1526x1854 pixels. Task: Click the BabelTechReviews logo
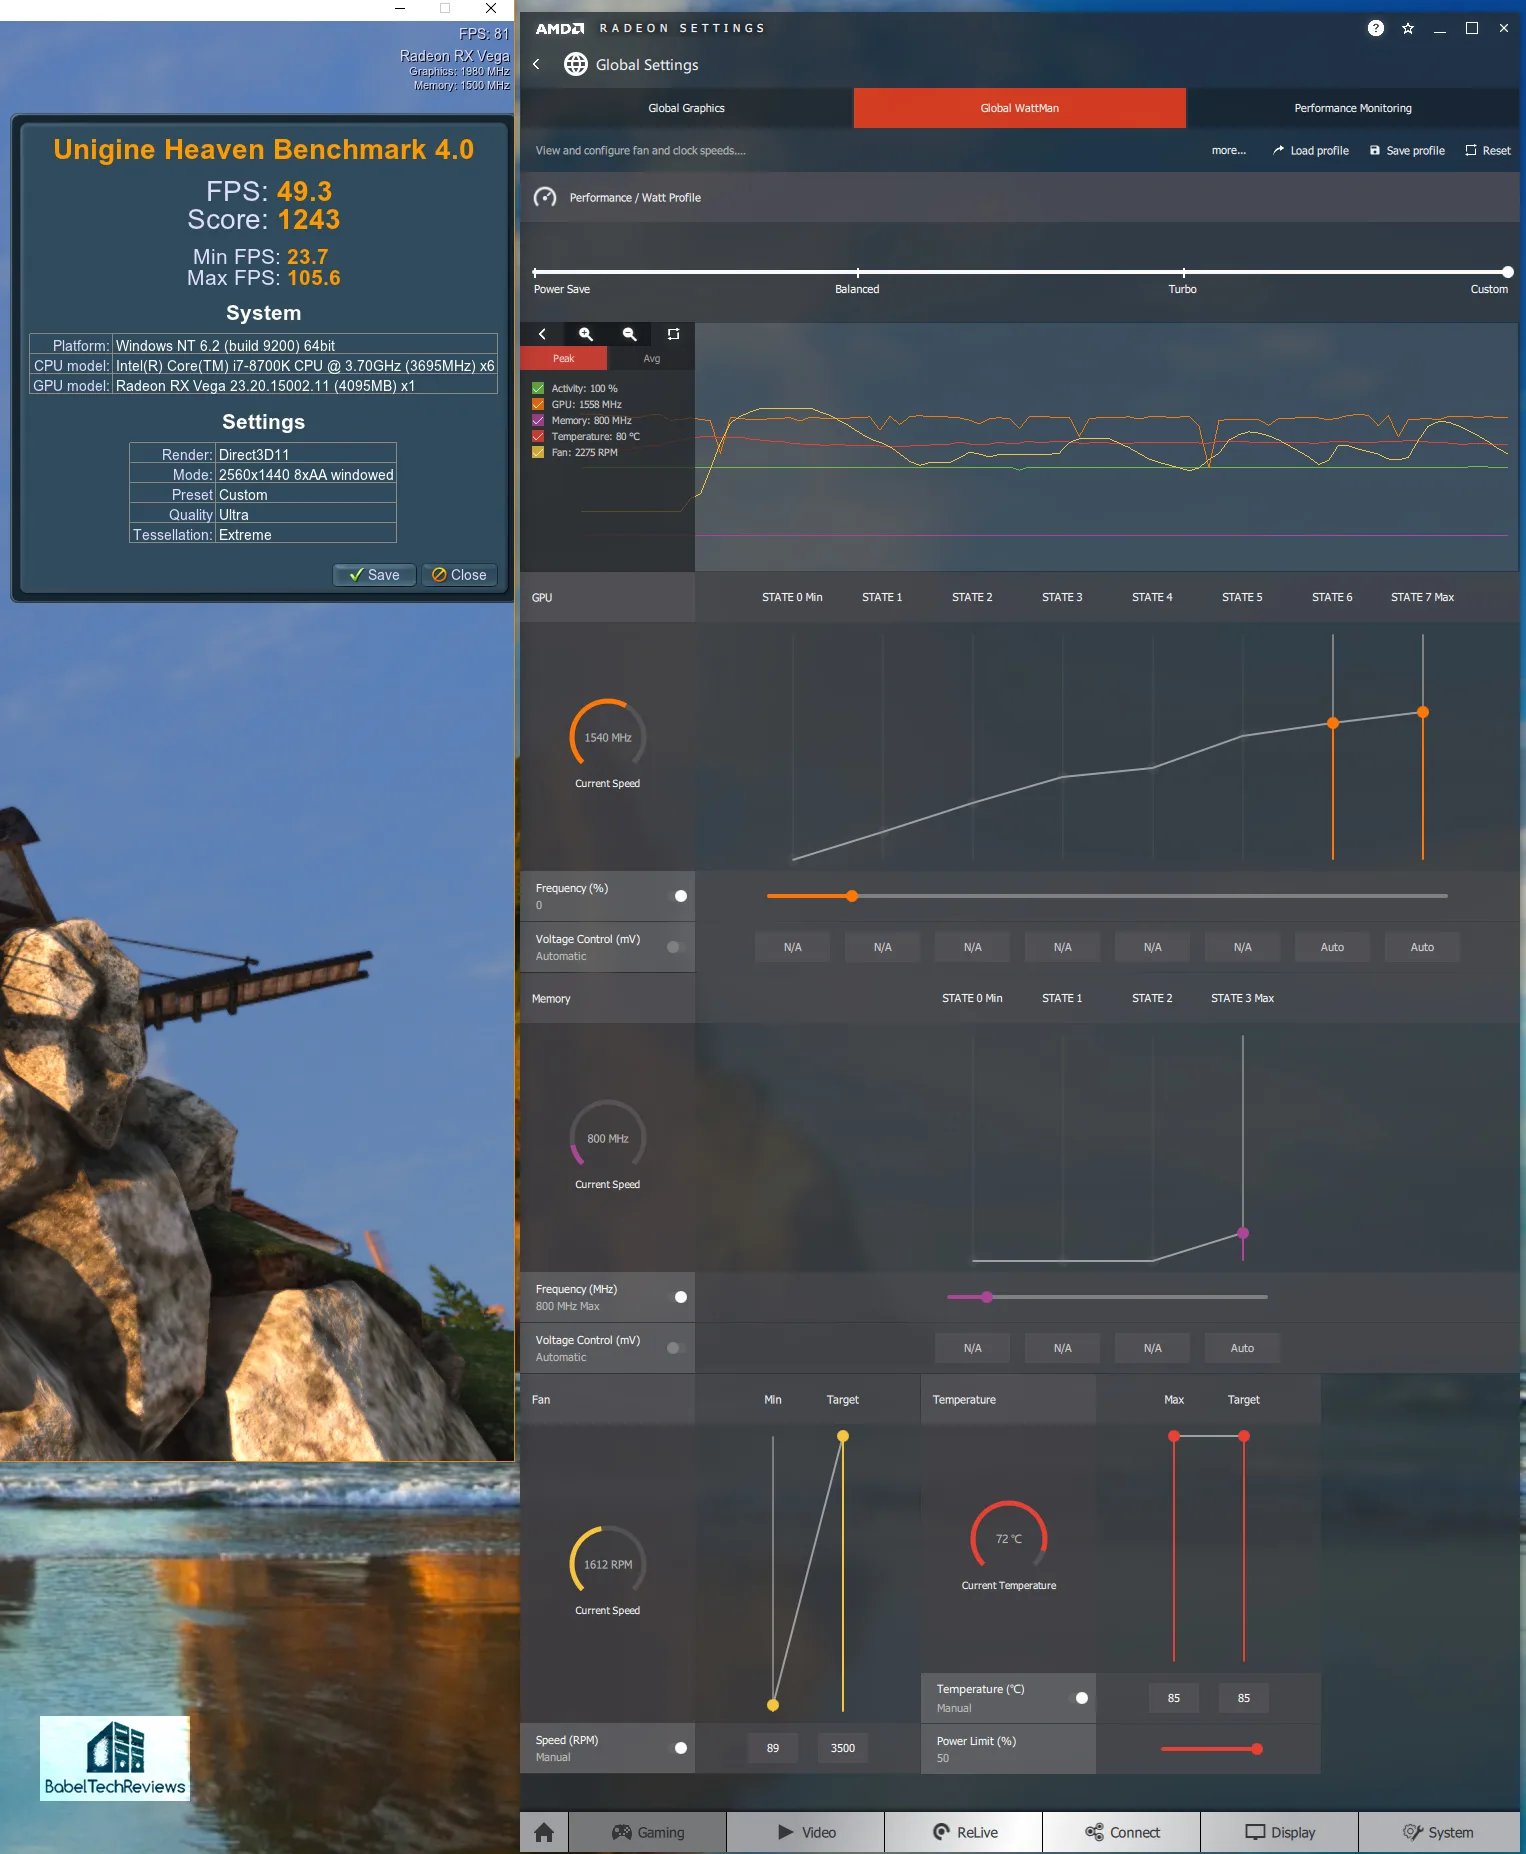(115, 1758)
